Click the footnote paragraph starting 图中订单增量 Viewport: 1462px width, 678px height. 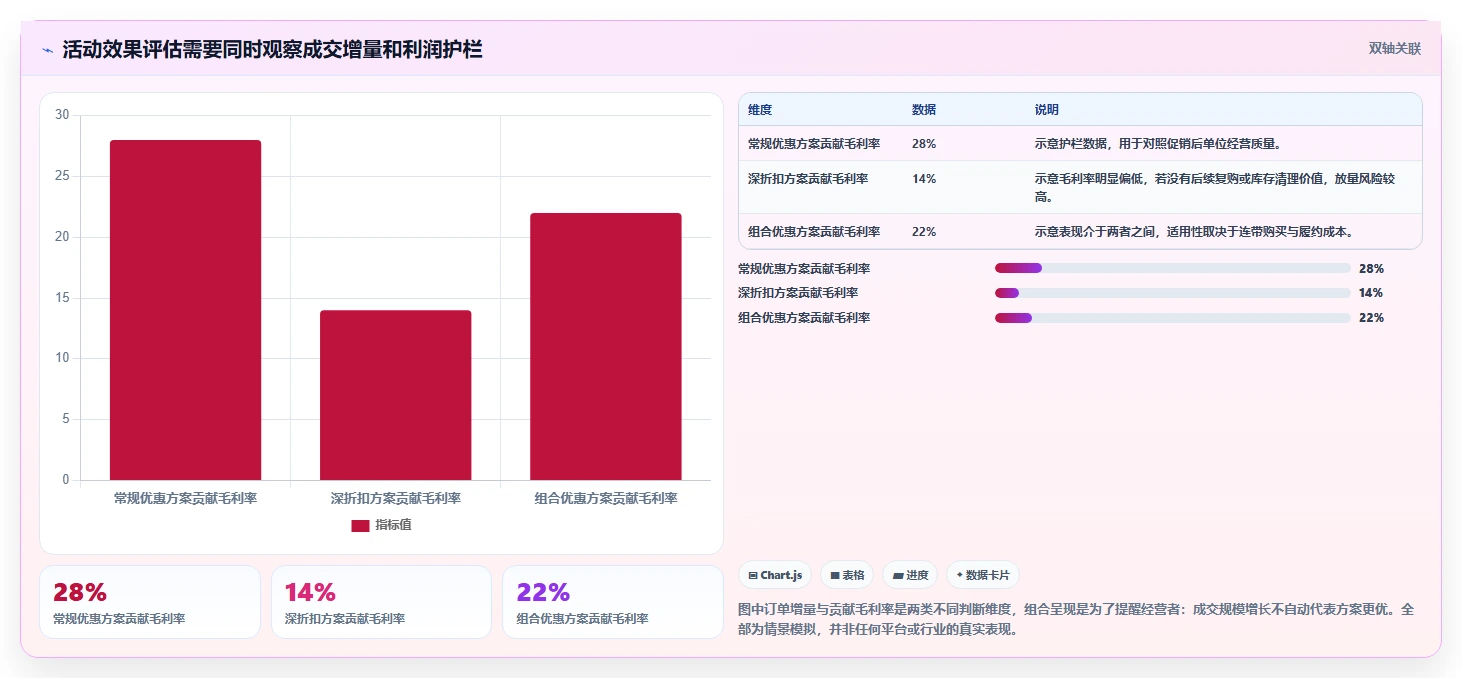tap(1076, 619)
